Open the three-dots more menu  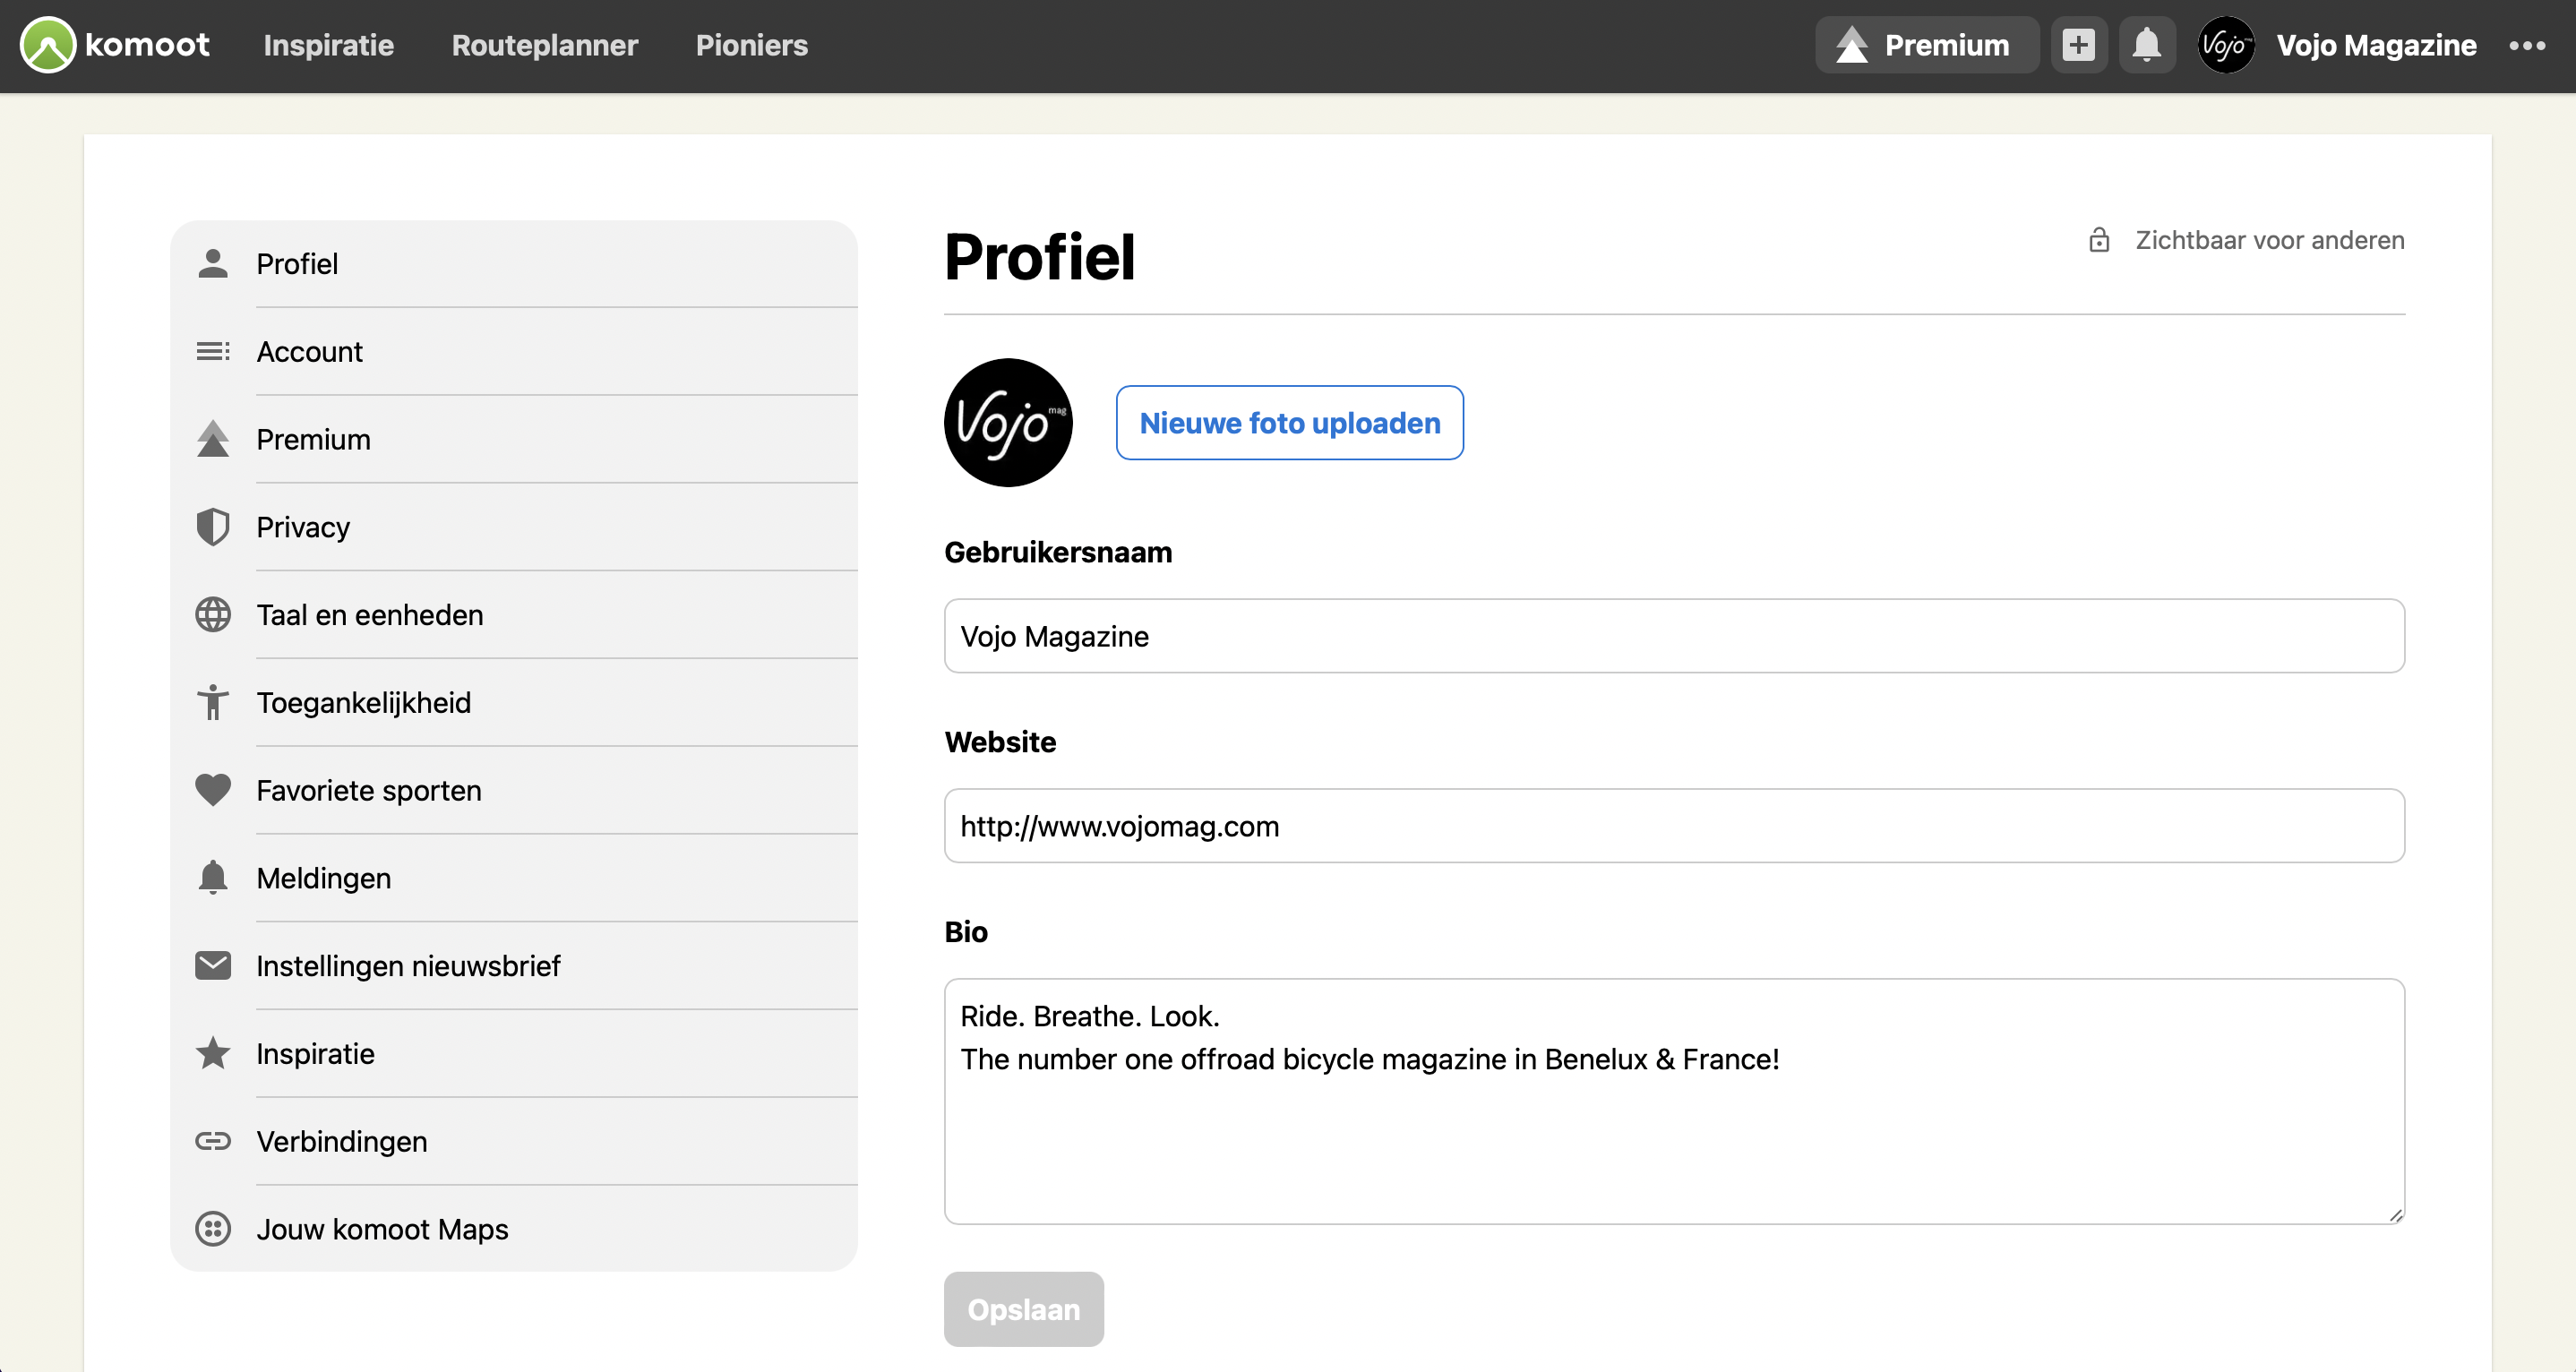[2527, 45]
